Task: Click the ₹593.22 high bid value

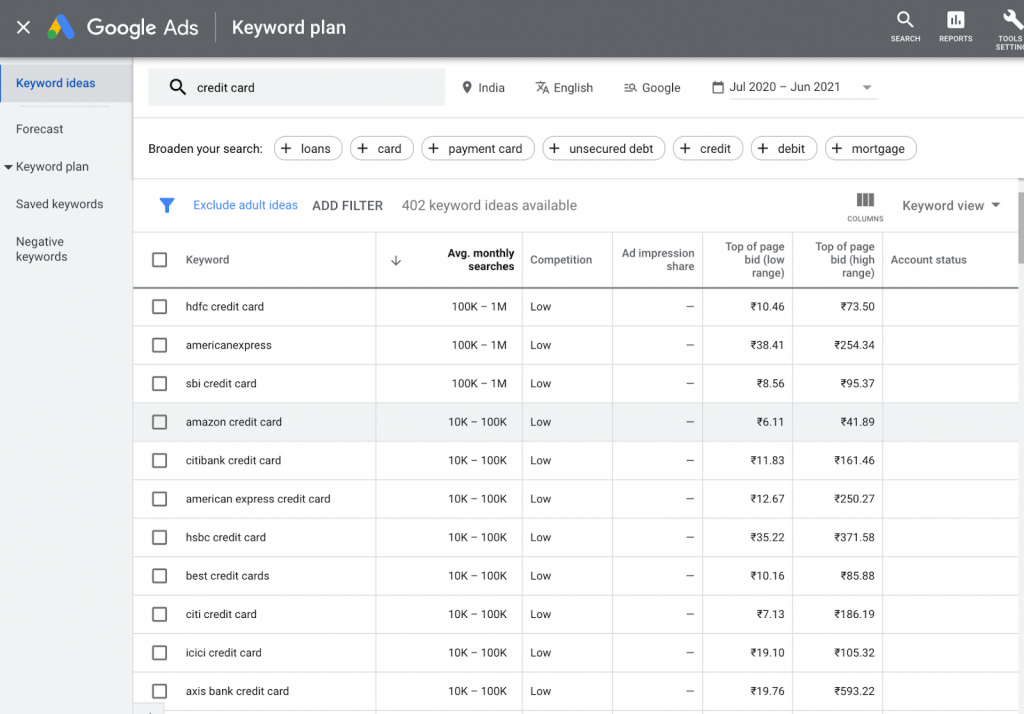Action: coord(854,691)
